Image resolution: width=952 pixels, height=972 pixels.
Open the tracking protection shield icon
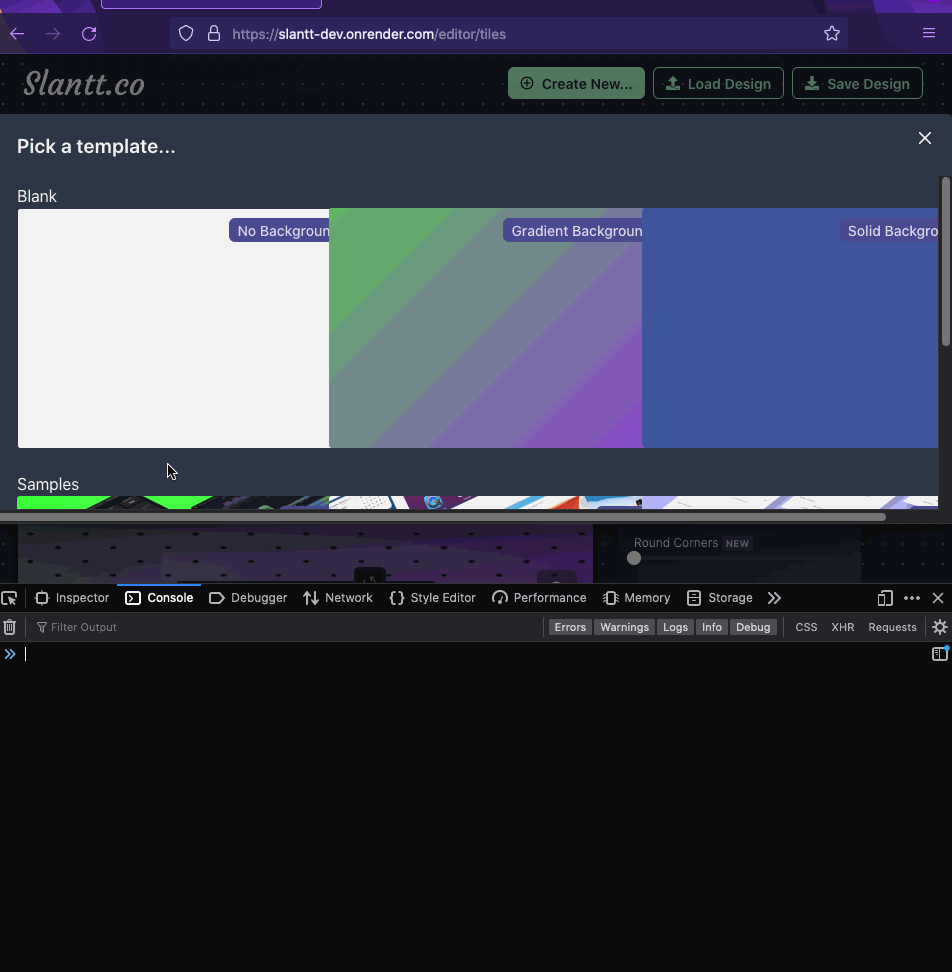(186, 33)
